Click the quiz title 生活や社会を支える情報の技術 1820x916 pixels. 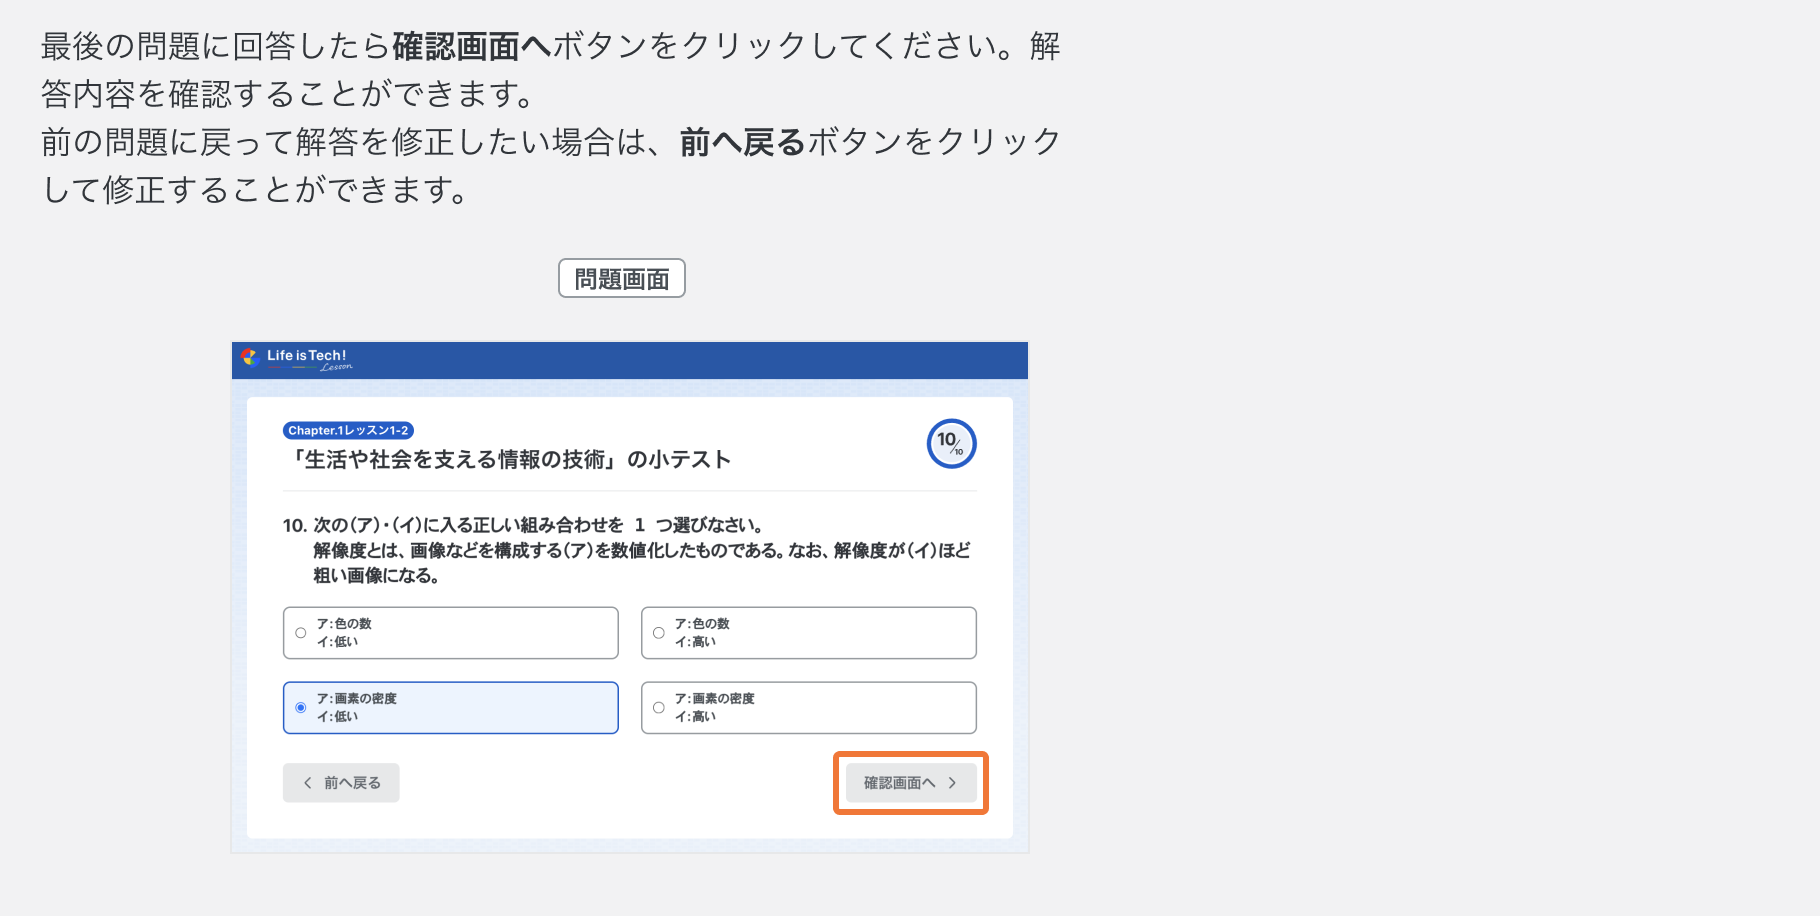[508, 459]
